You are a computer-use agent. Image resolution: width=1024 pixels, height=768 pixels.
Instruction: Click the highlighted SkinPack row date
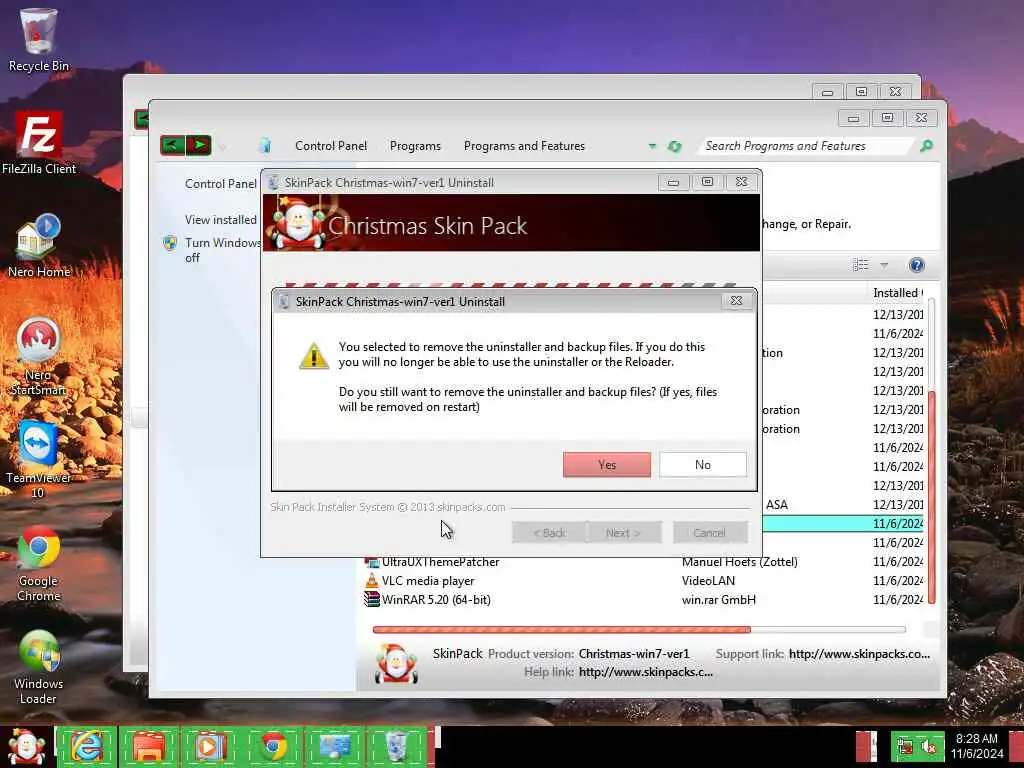(898, 523)
